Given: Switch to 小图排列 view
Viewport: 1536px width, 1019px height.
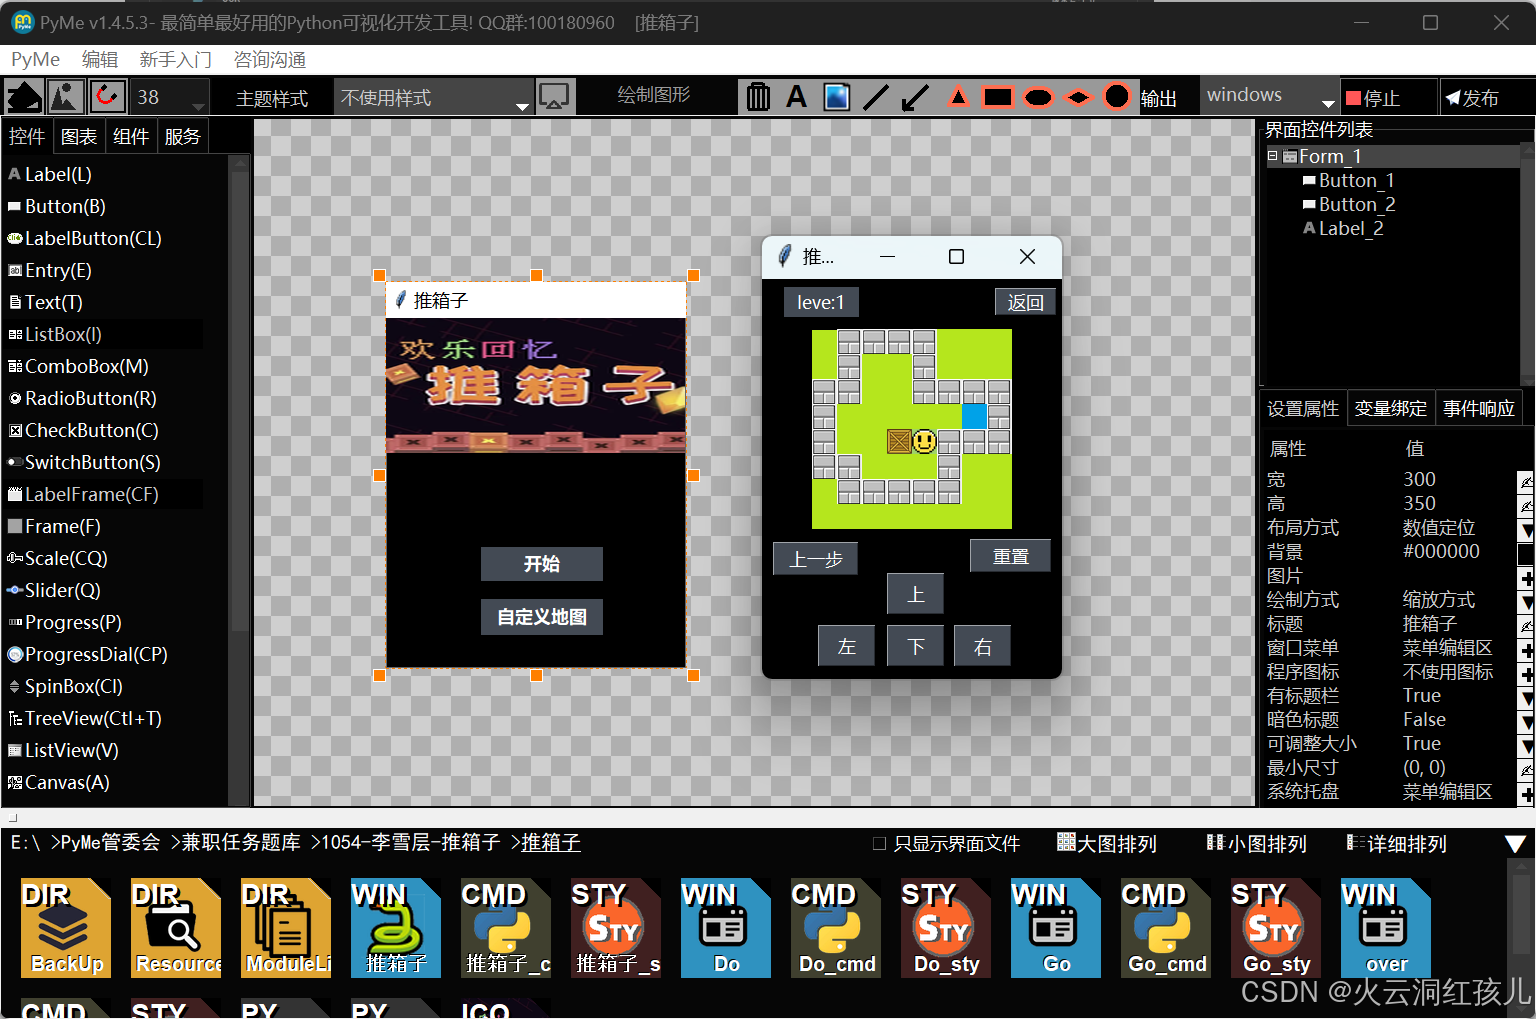Looking at the screenshot, I should 1257,844.
